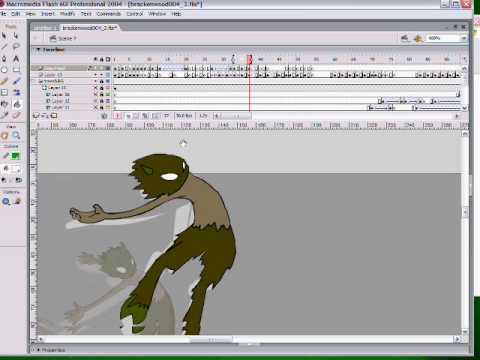
Task: Open the Insert menu
Action: (48, 14)
